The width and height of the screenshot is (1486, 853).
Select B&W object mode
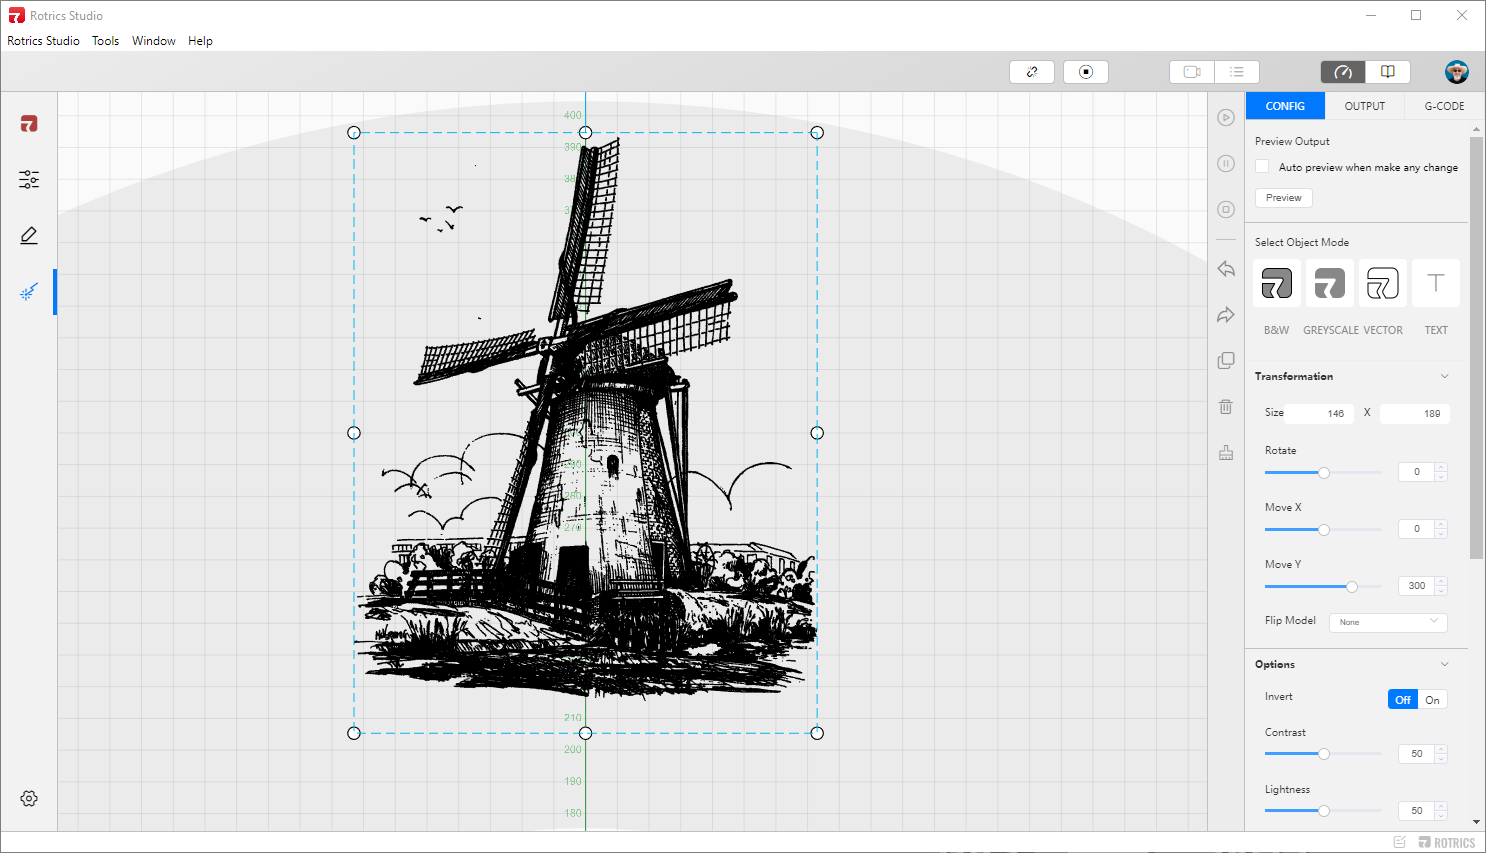(1277, 283)
